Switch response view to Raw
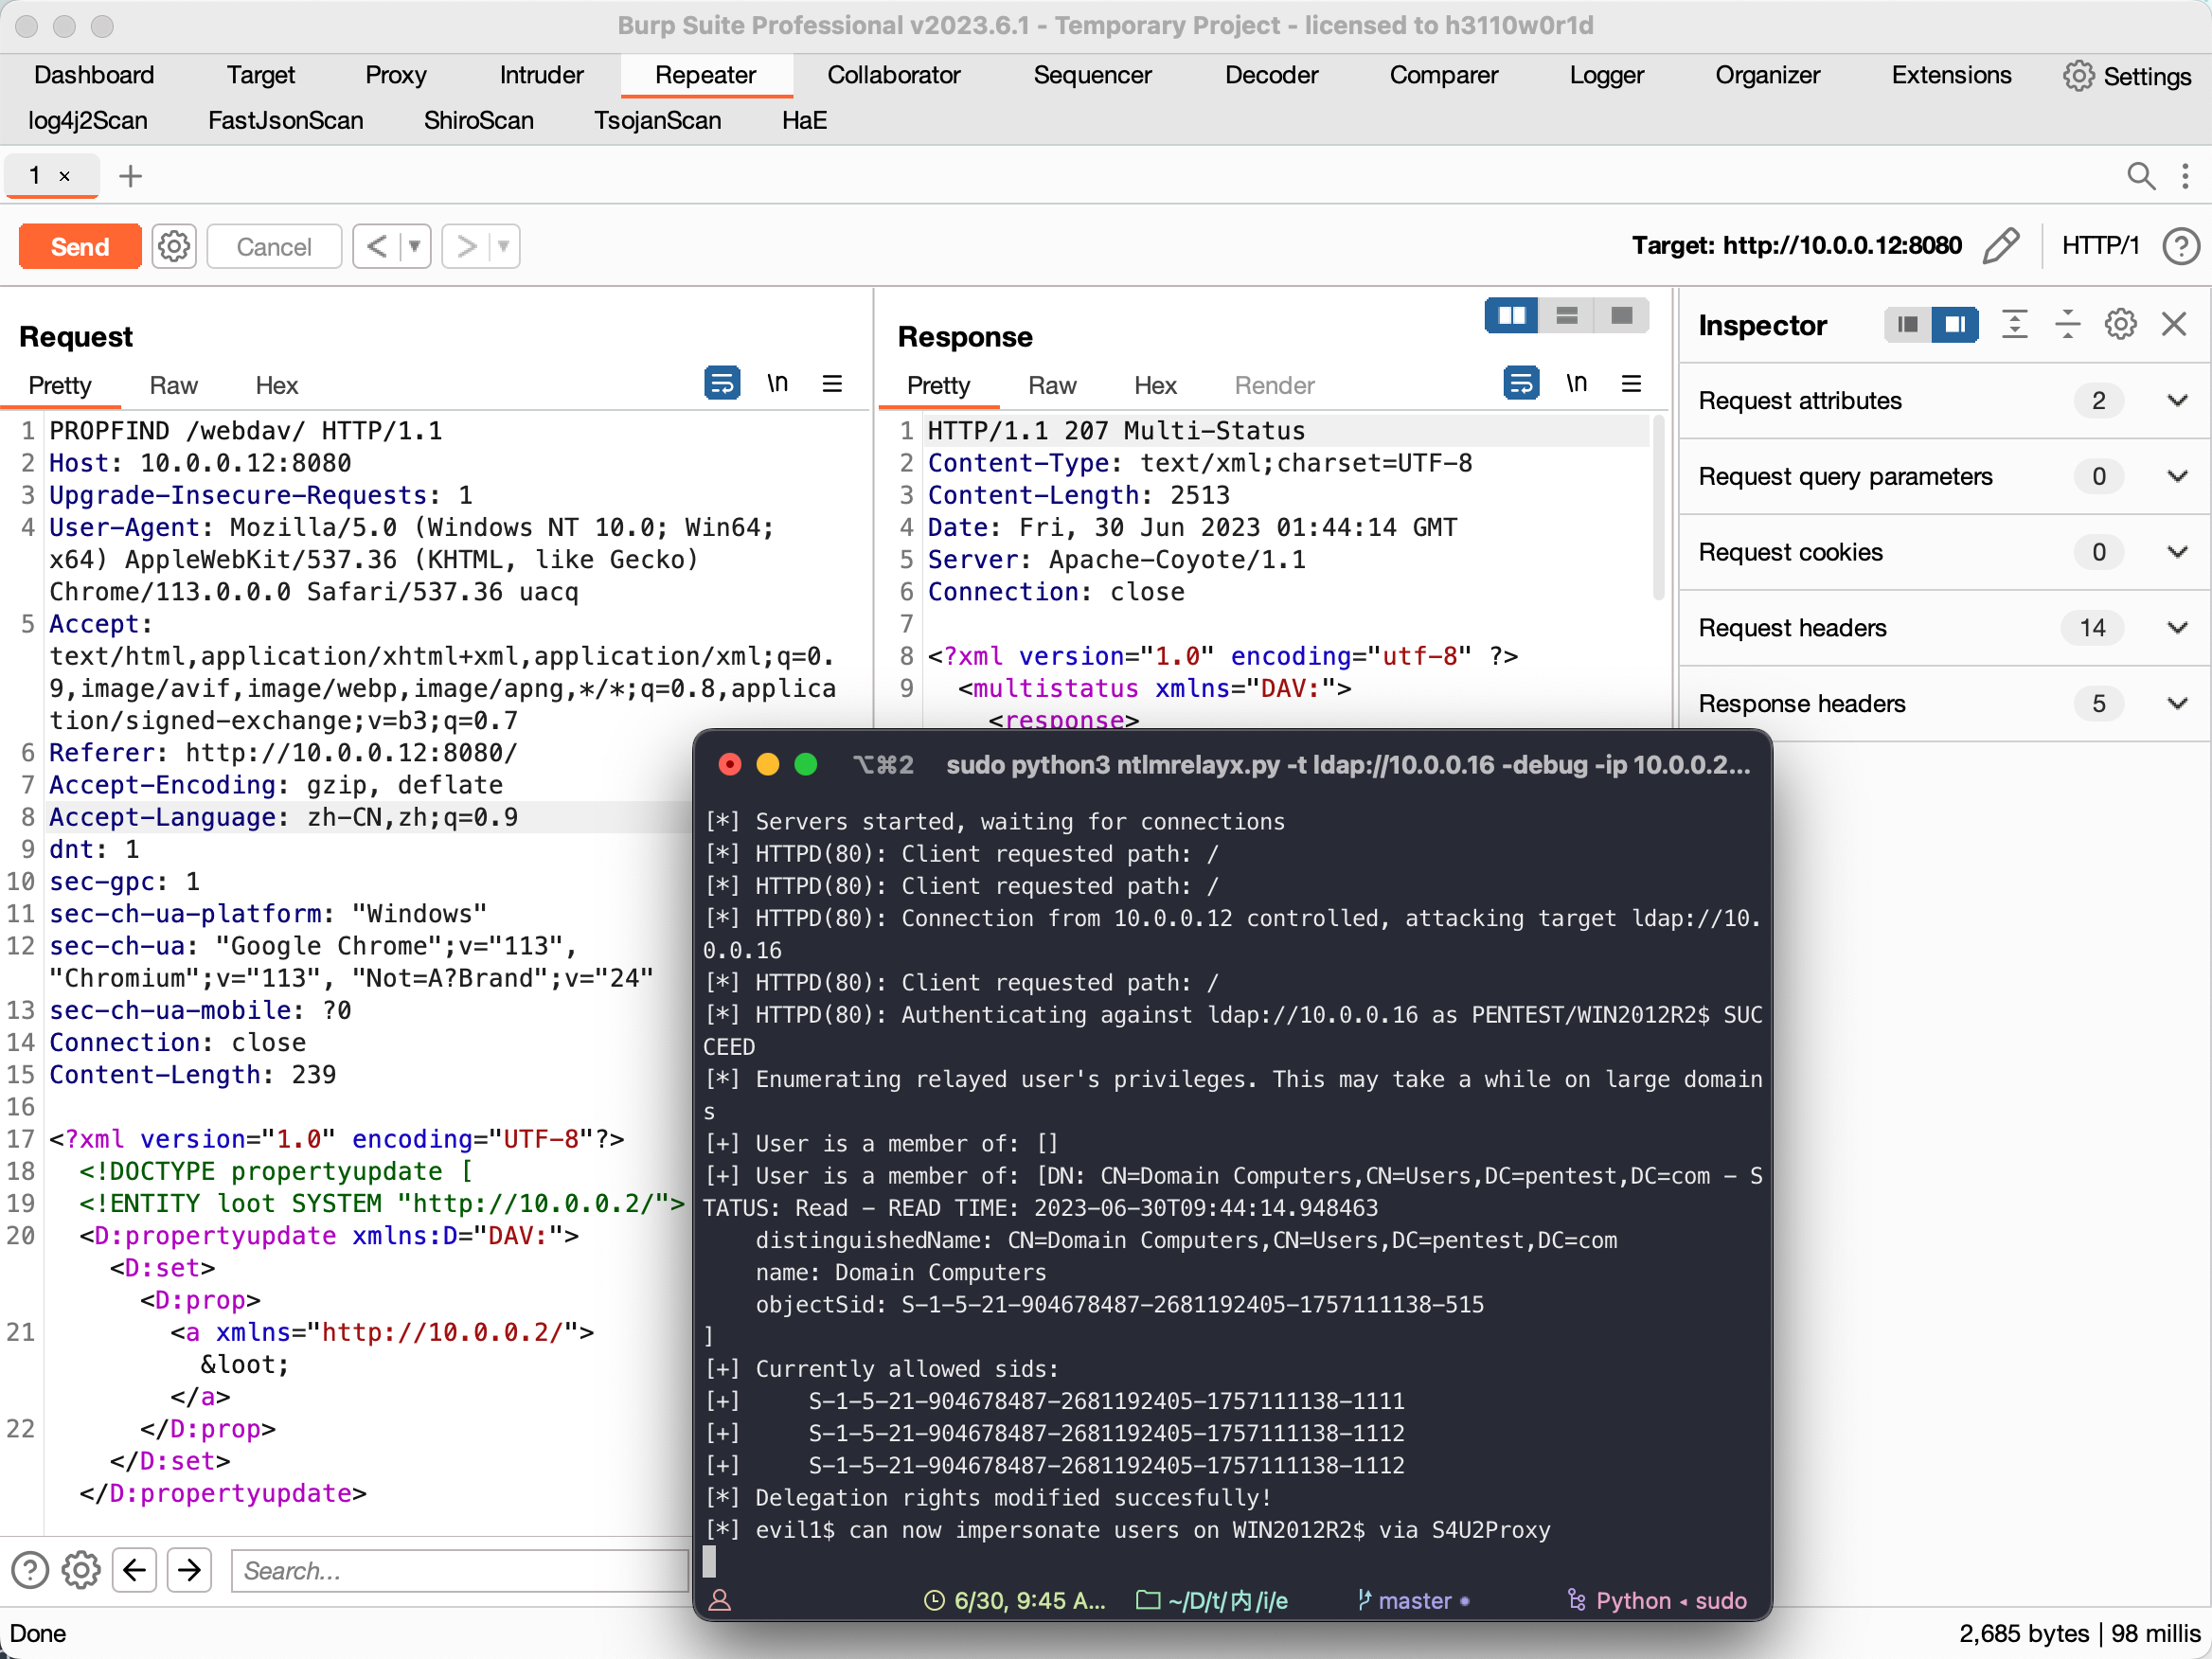This screenshot has width=2212, height=1659. point(1052,385)
